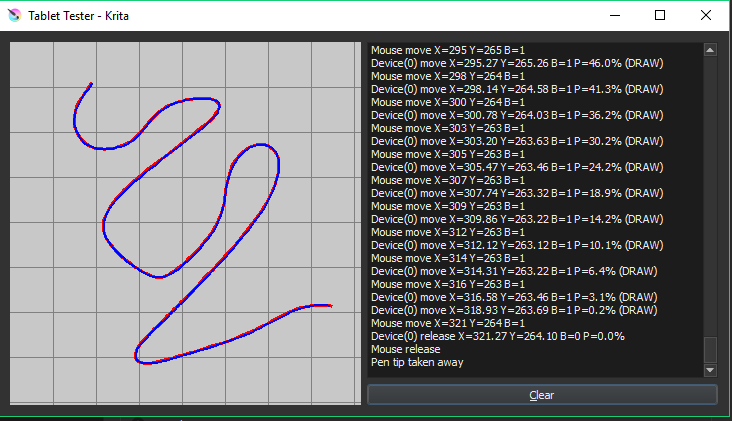Click log line with P=10.1% (DRAW)
This screenshot has width=732, height=421.
517,245
